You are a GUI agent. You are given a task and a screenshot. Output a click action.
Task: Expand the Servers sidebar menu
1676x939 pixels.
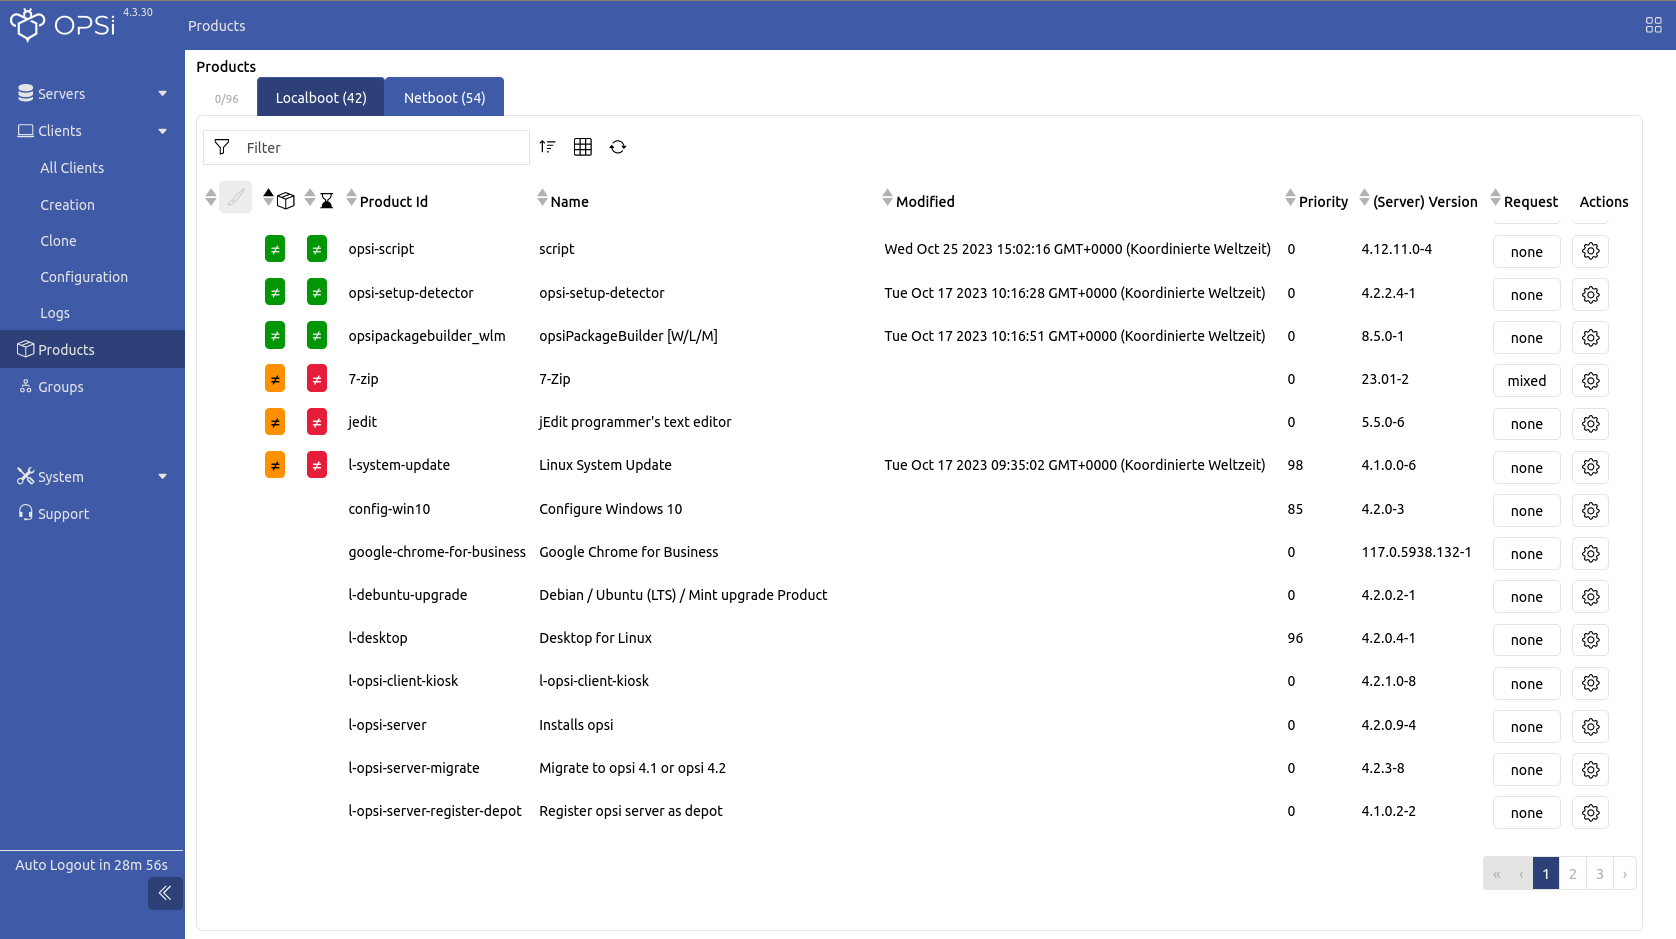coord(92,93)
